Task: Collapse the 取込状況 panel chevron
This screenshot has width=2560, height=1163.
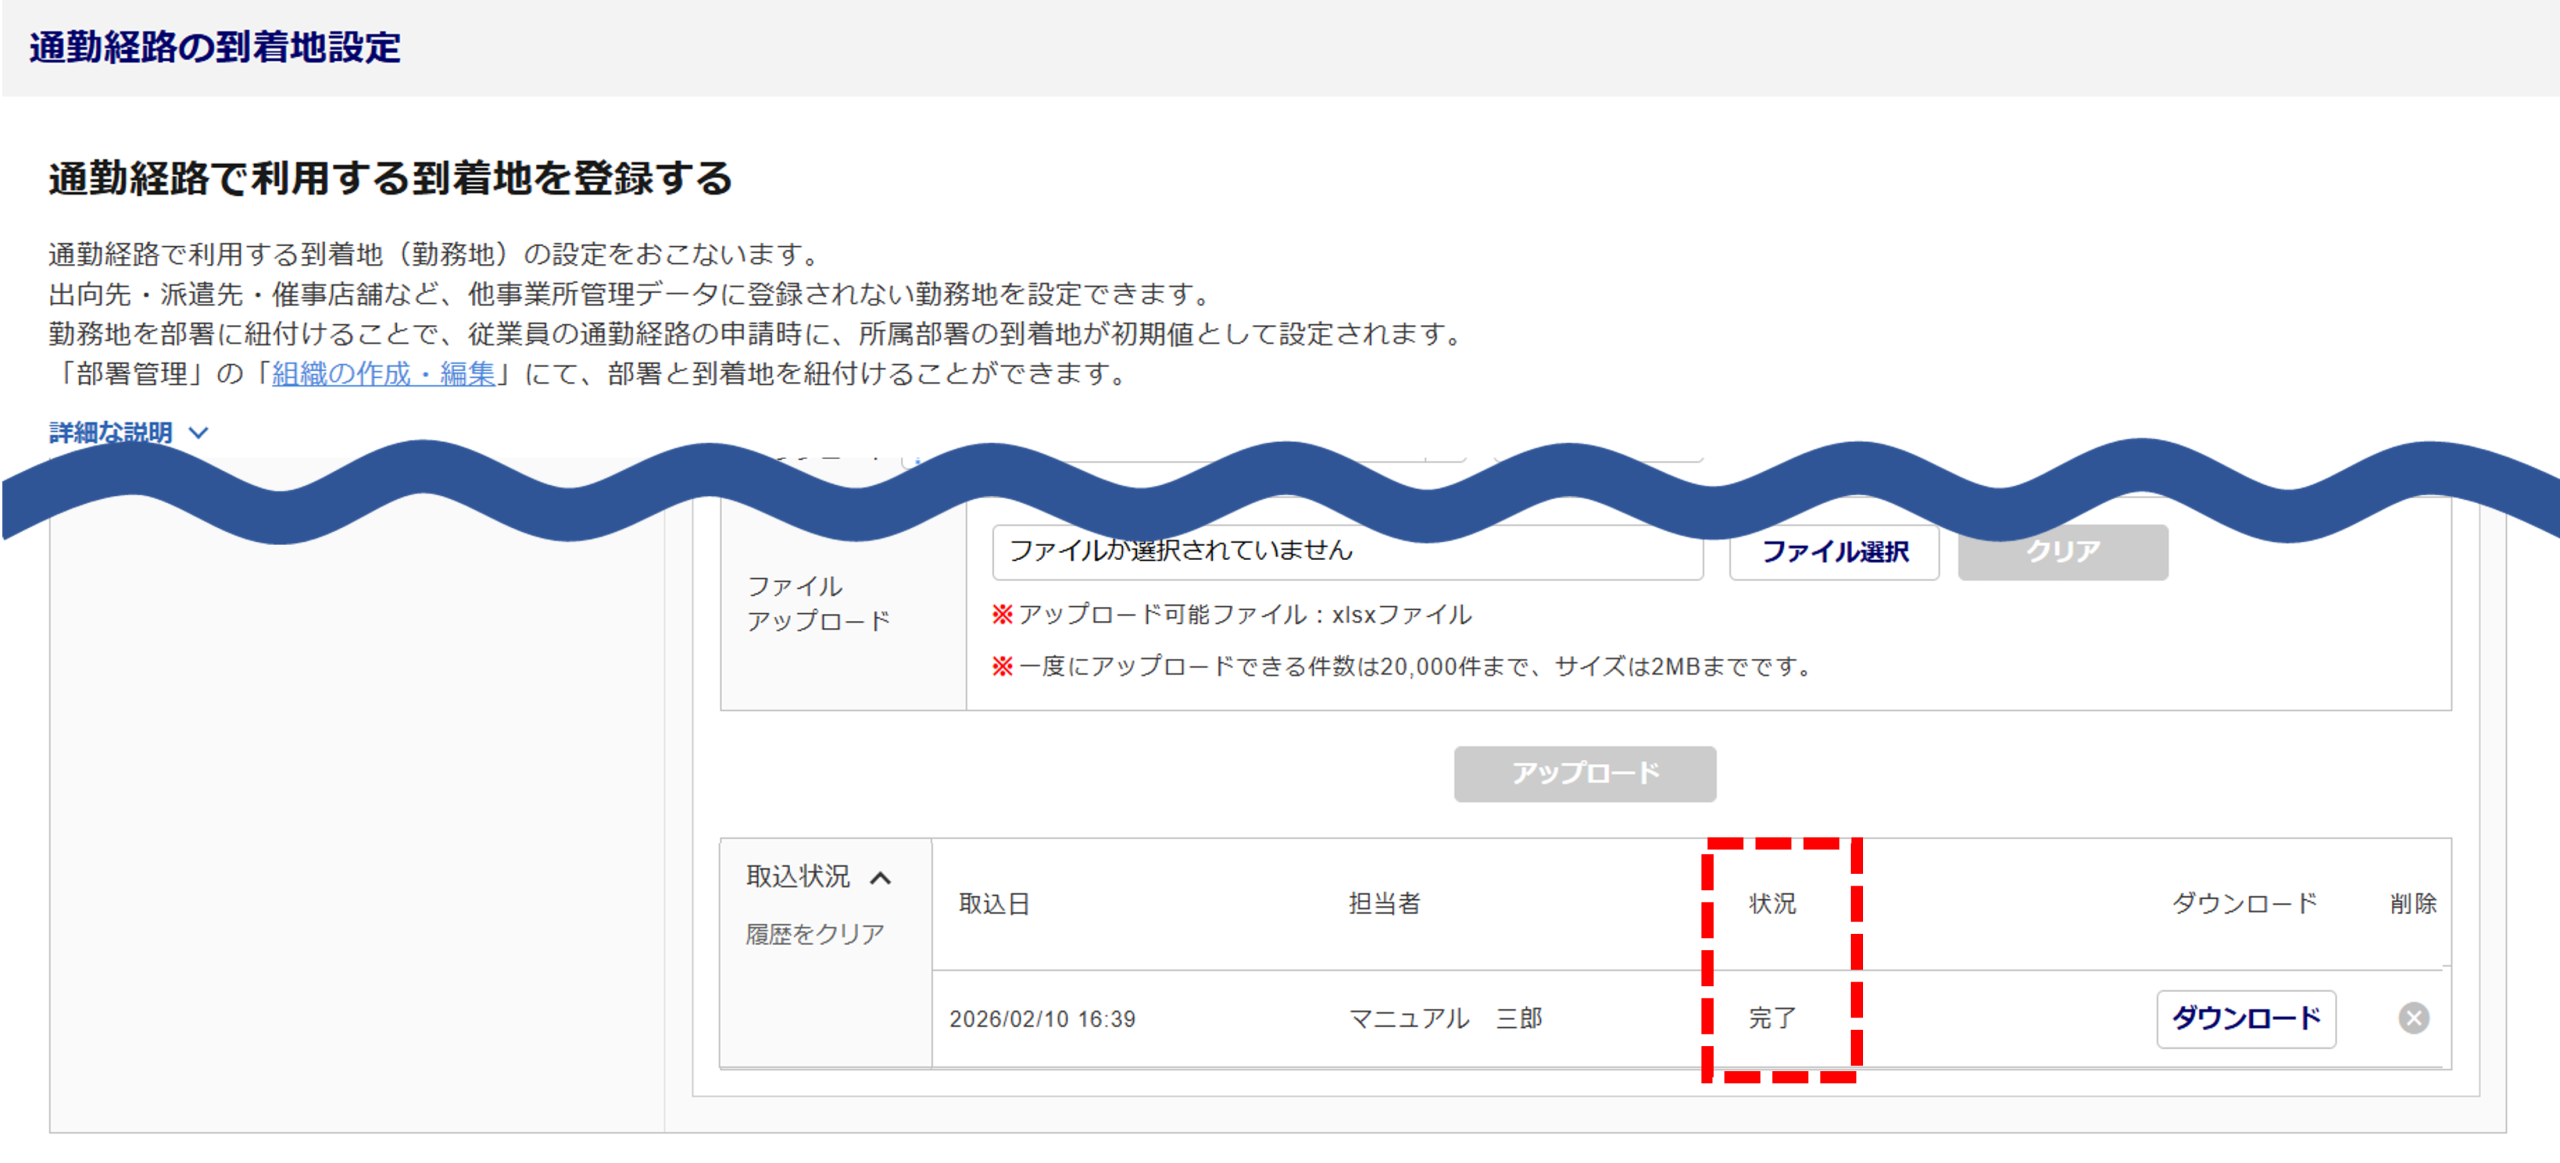Action: [x=880, y=878]
